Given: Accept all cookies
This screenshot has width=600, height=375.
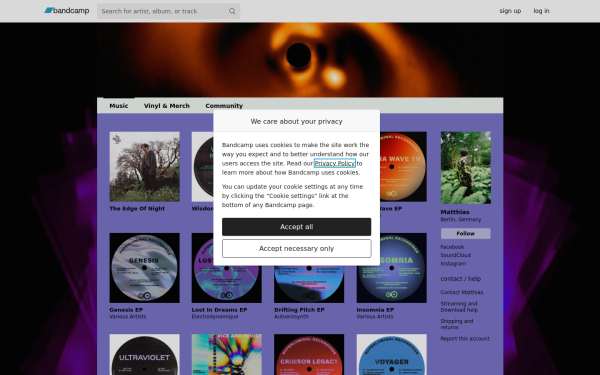Looking at the screenshot, I should (x=297, y=227).
